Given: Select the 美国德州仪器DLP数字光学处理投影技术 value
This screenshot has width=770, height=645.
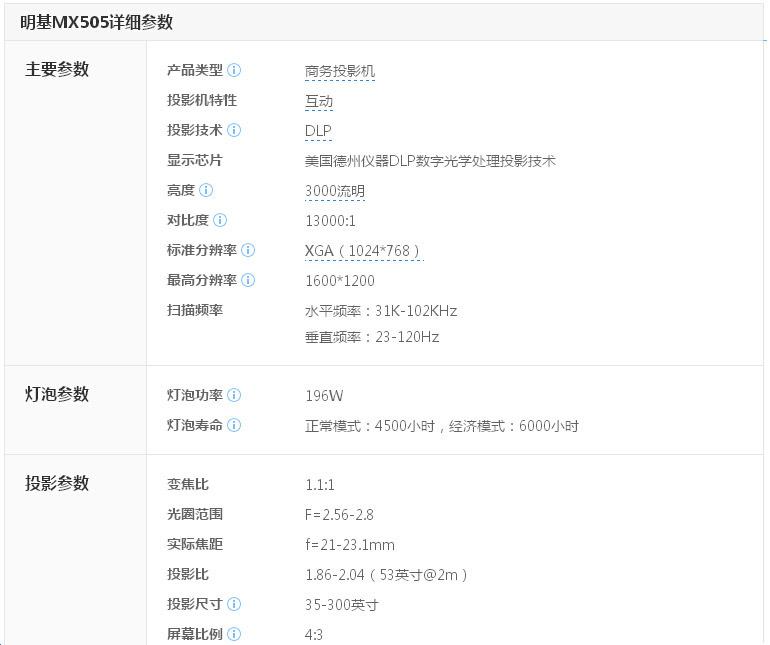Looking at the screenshot, I should point(430,161).
